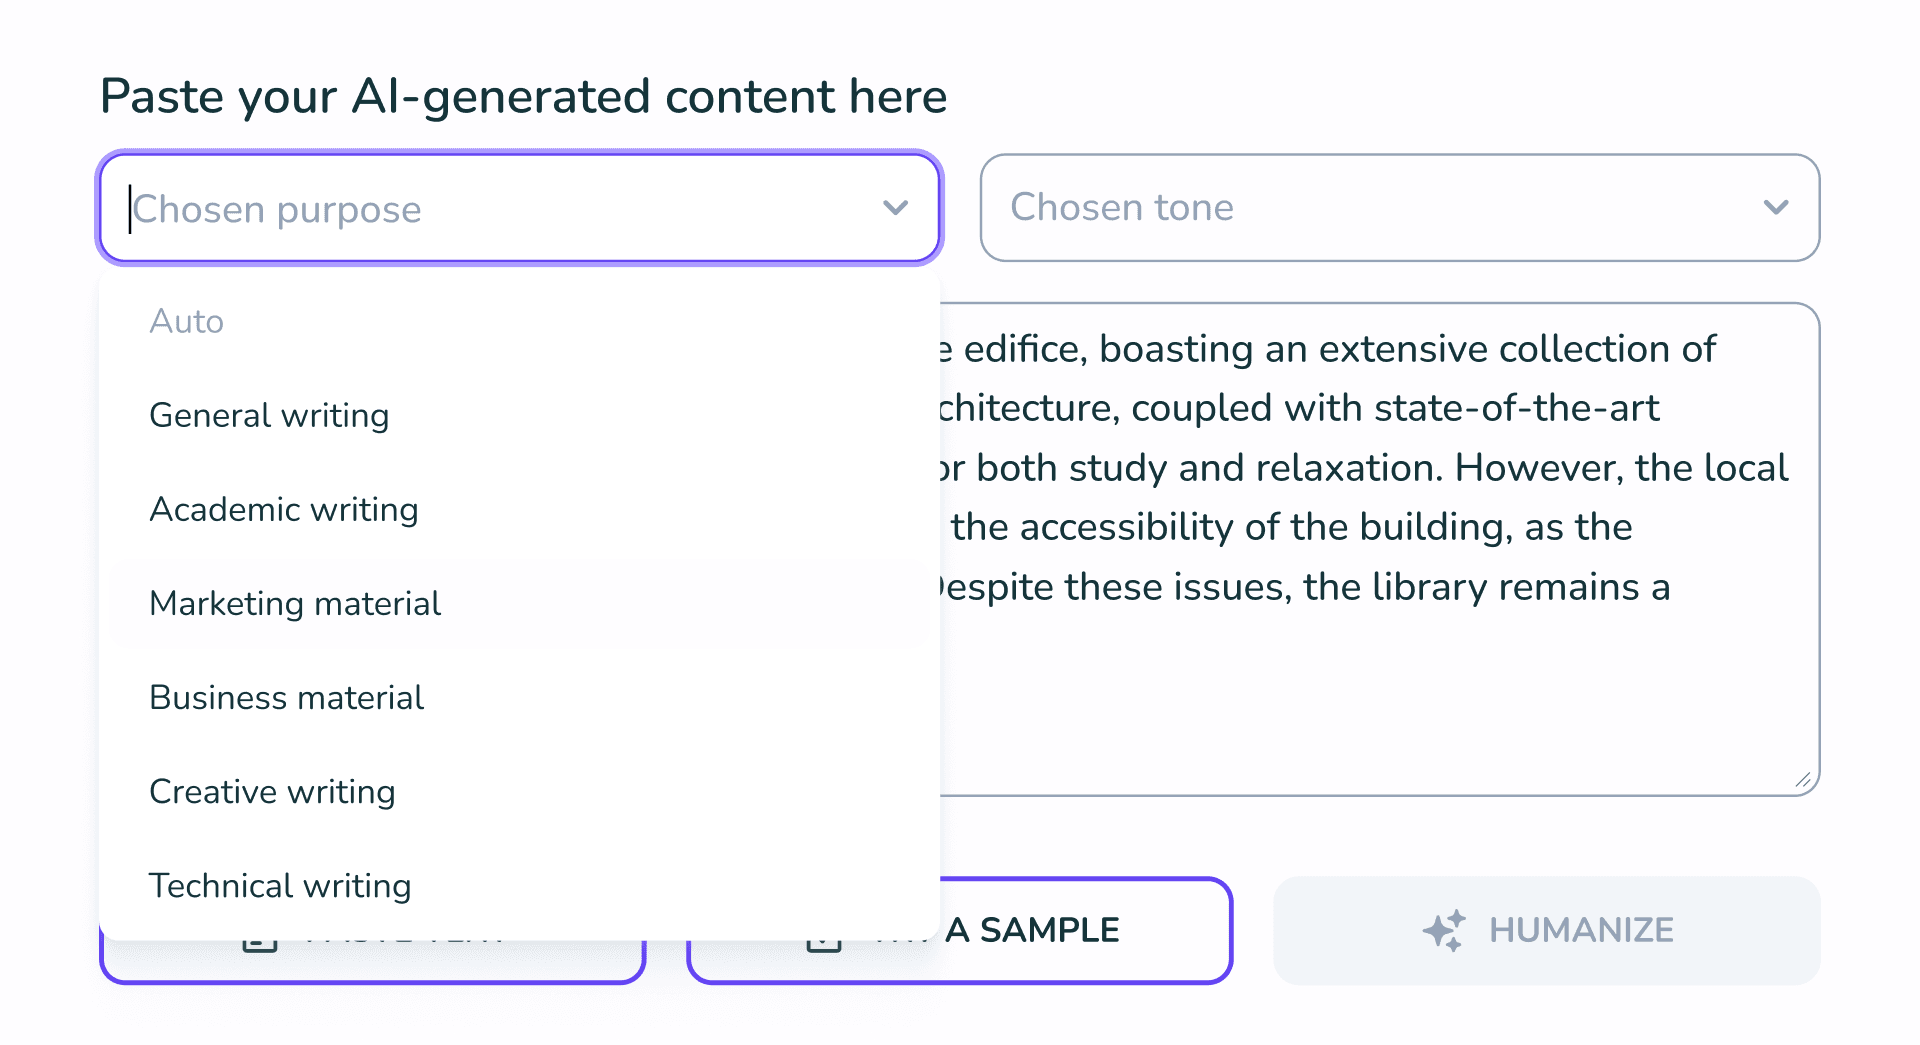The image size is (1920, 1045).
Task: Click the "Paste your AI-generated content here" heading
Action: point(523,97)
